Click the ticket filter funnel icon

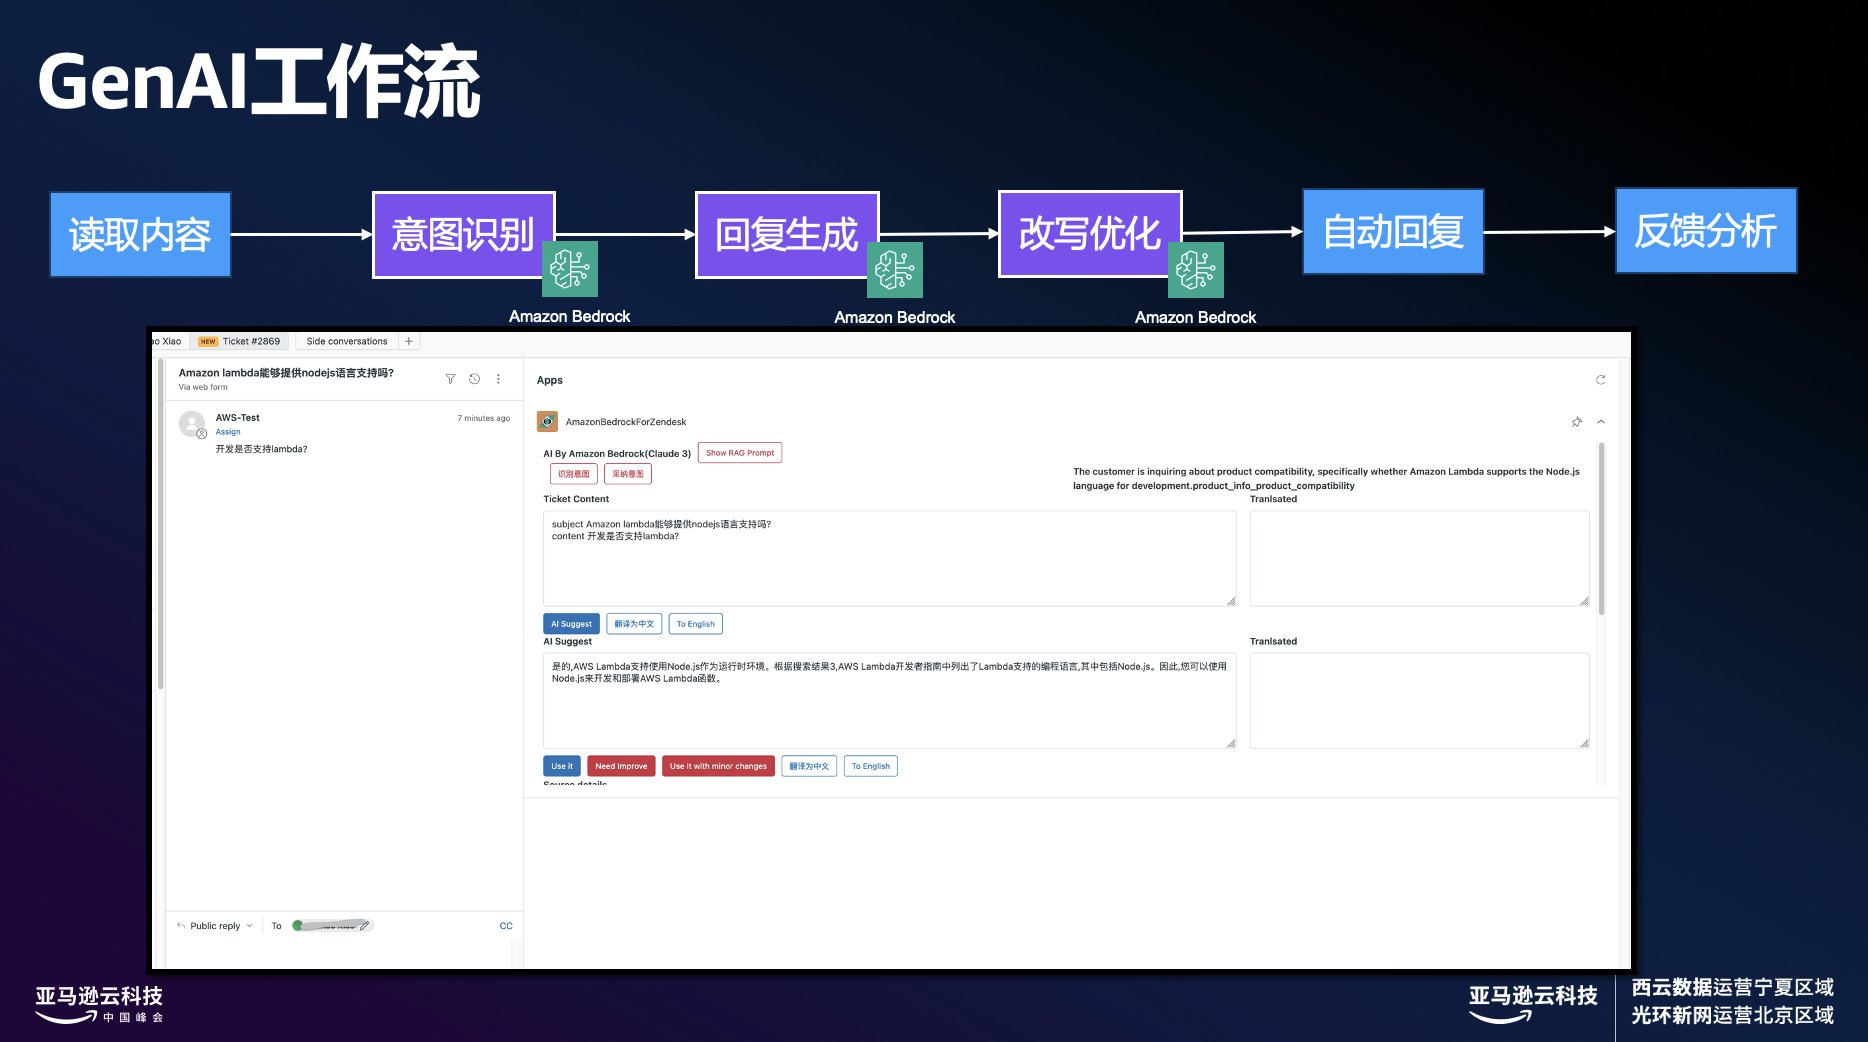point(450,379)
